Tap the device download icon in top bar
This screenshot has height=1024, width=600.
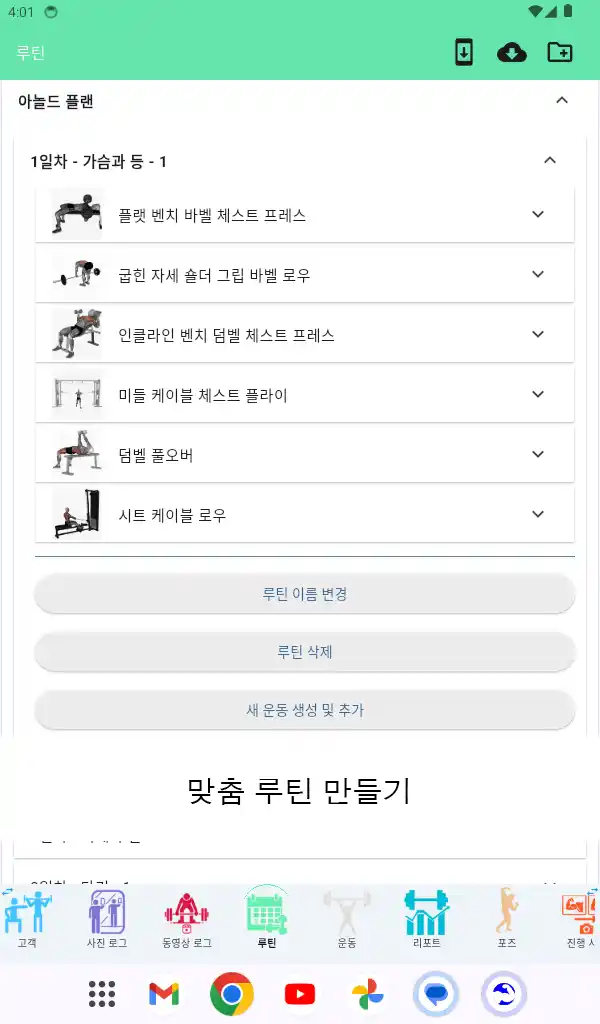point(465,51)
